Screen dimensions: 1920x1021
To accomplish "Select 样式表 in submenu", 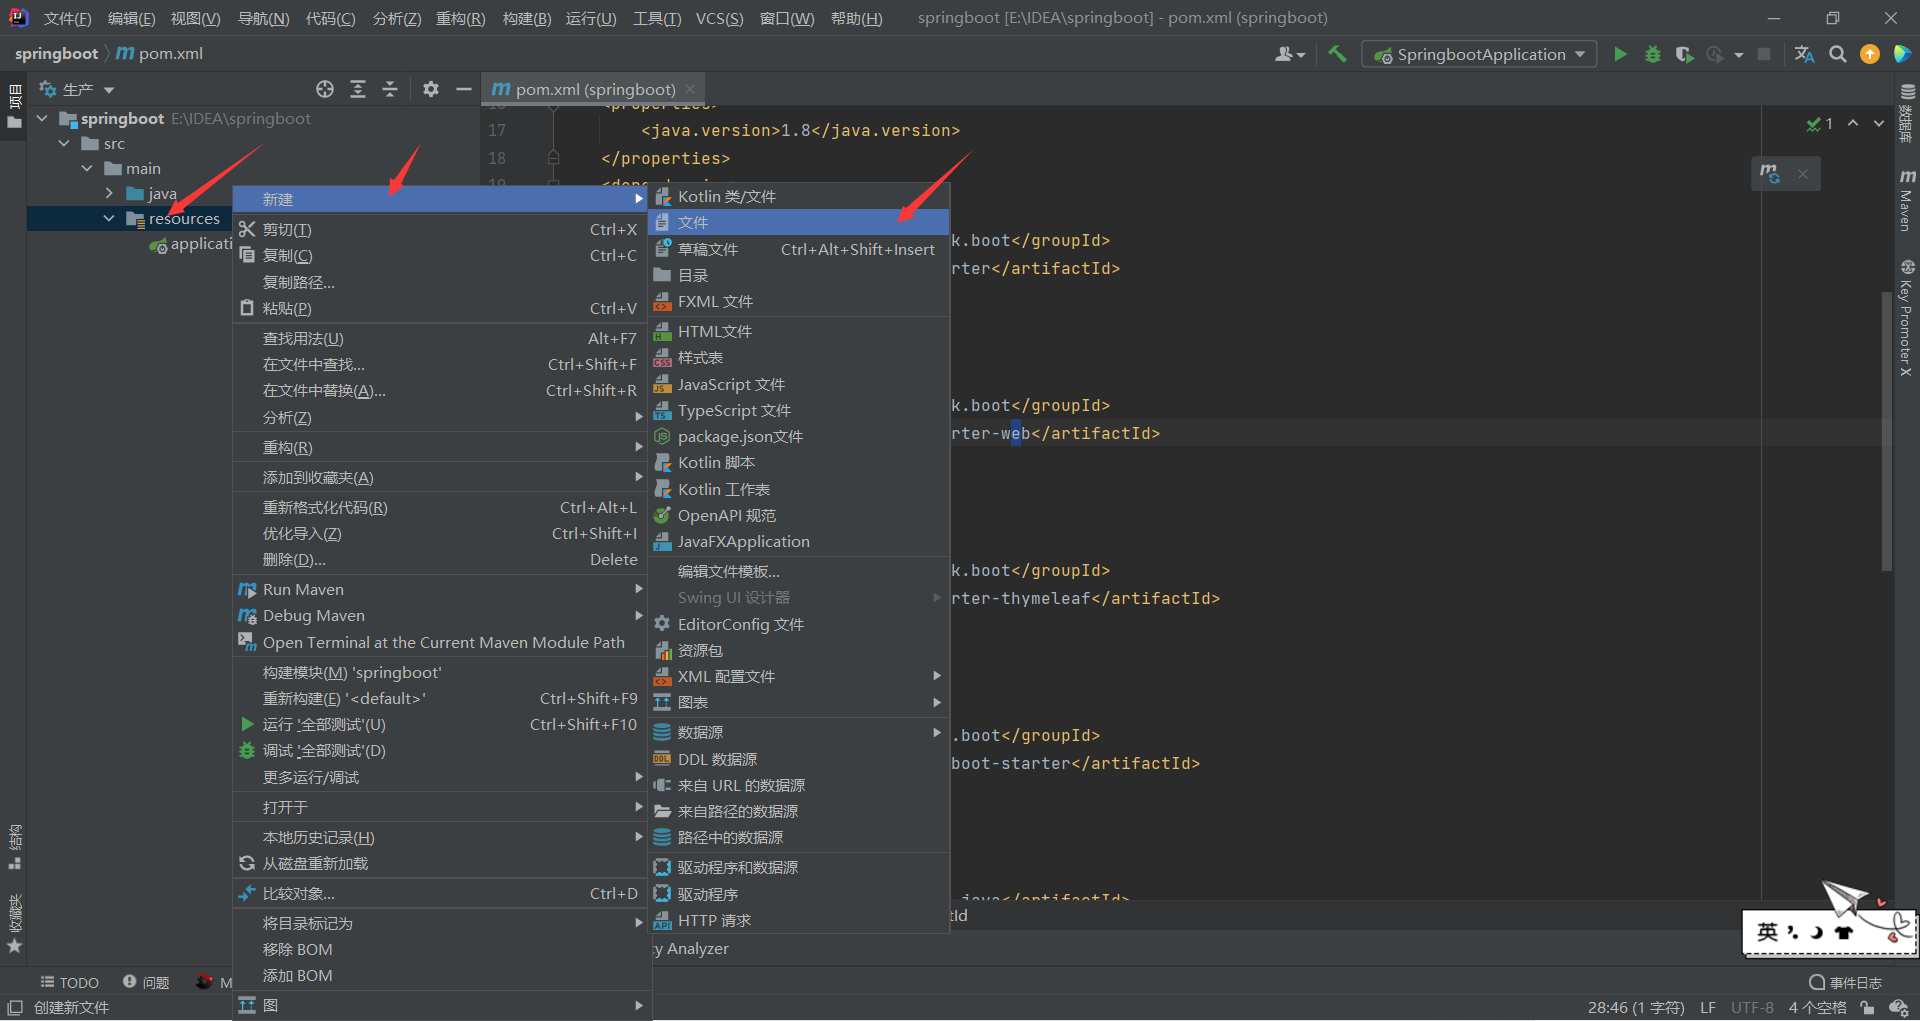I will coord(798,357).
